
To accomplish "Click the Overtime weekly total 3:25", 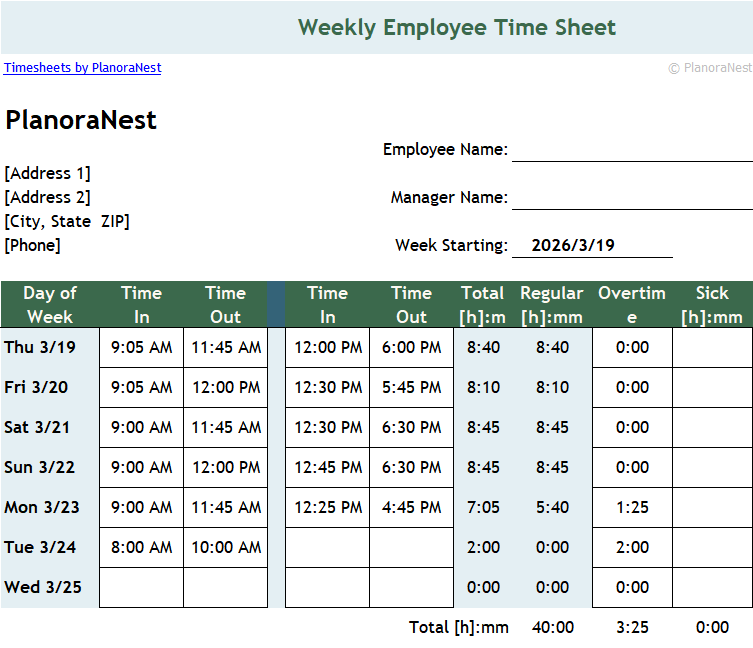I will [632, 627].
